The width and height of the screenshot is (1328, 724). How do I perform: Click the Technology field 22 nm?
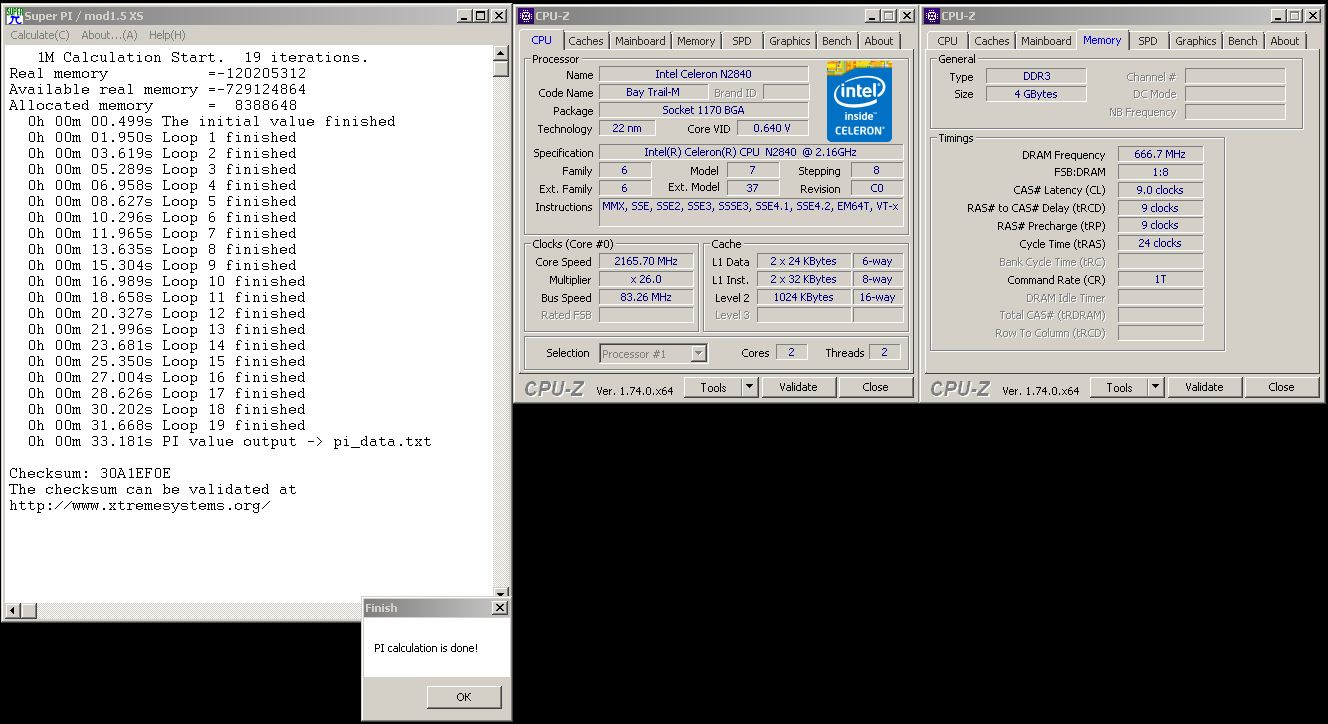point(625,128)
